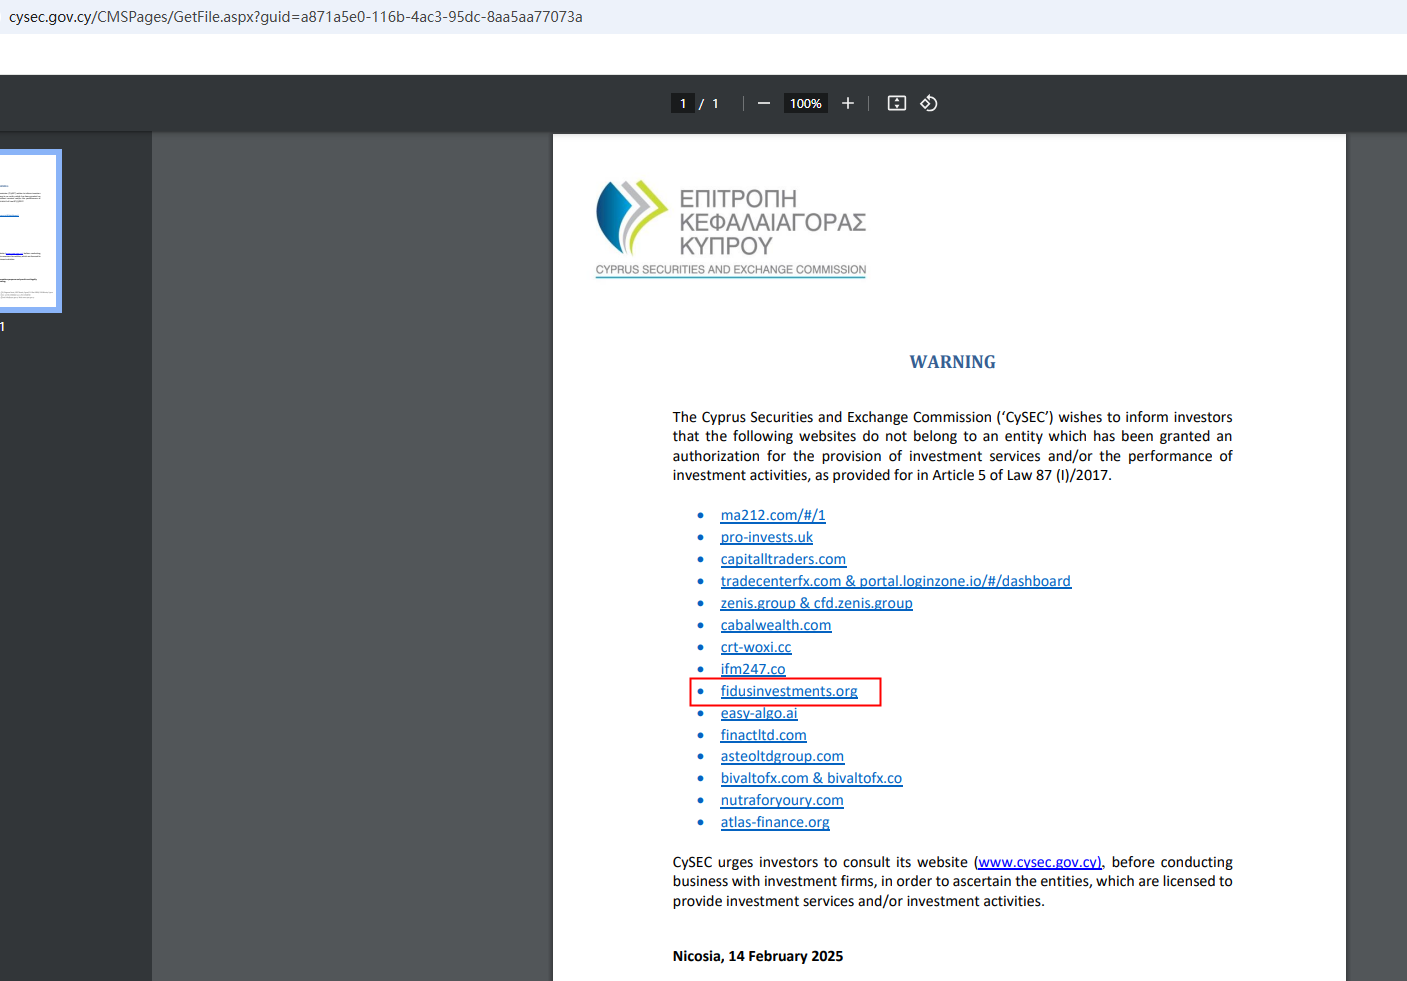Click the date line 'Nicosia, 14 February 2025'
This screenshot has height=981, width=1407.
tap(758, 956)
